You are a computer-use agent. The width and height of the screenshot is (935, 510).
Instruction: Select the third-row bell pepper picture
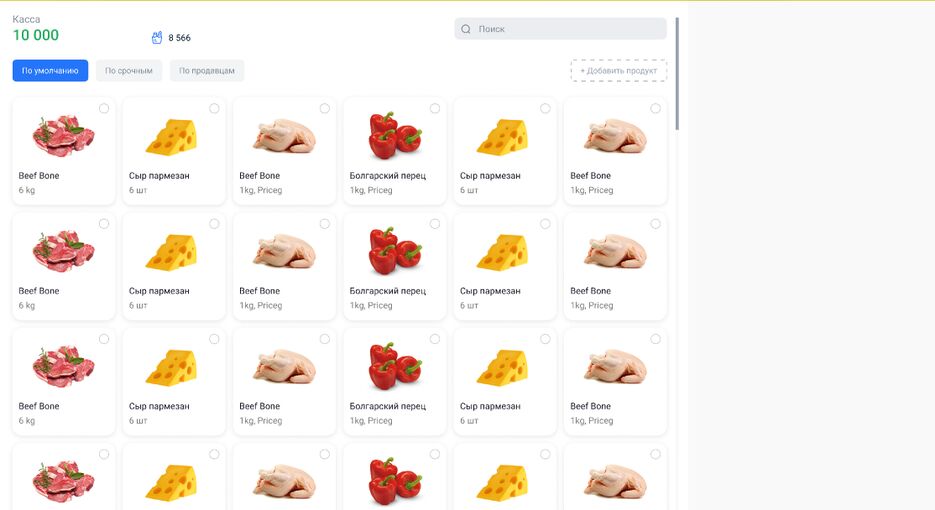pos(394,366)
